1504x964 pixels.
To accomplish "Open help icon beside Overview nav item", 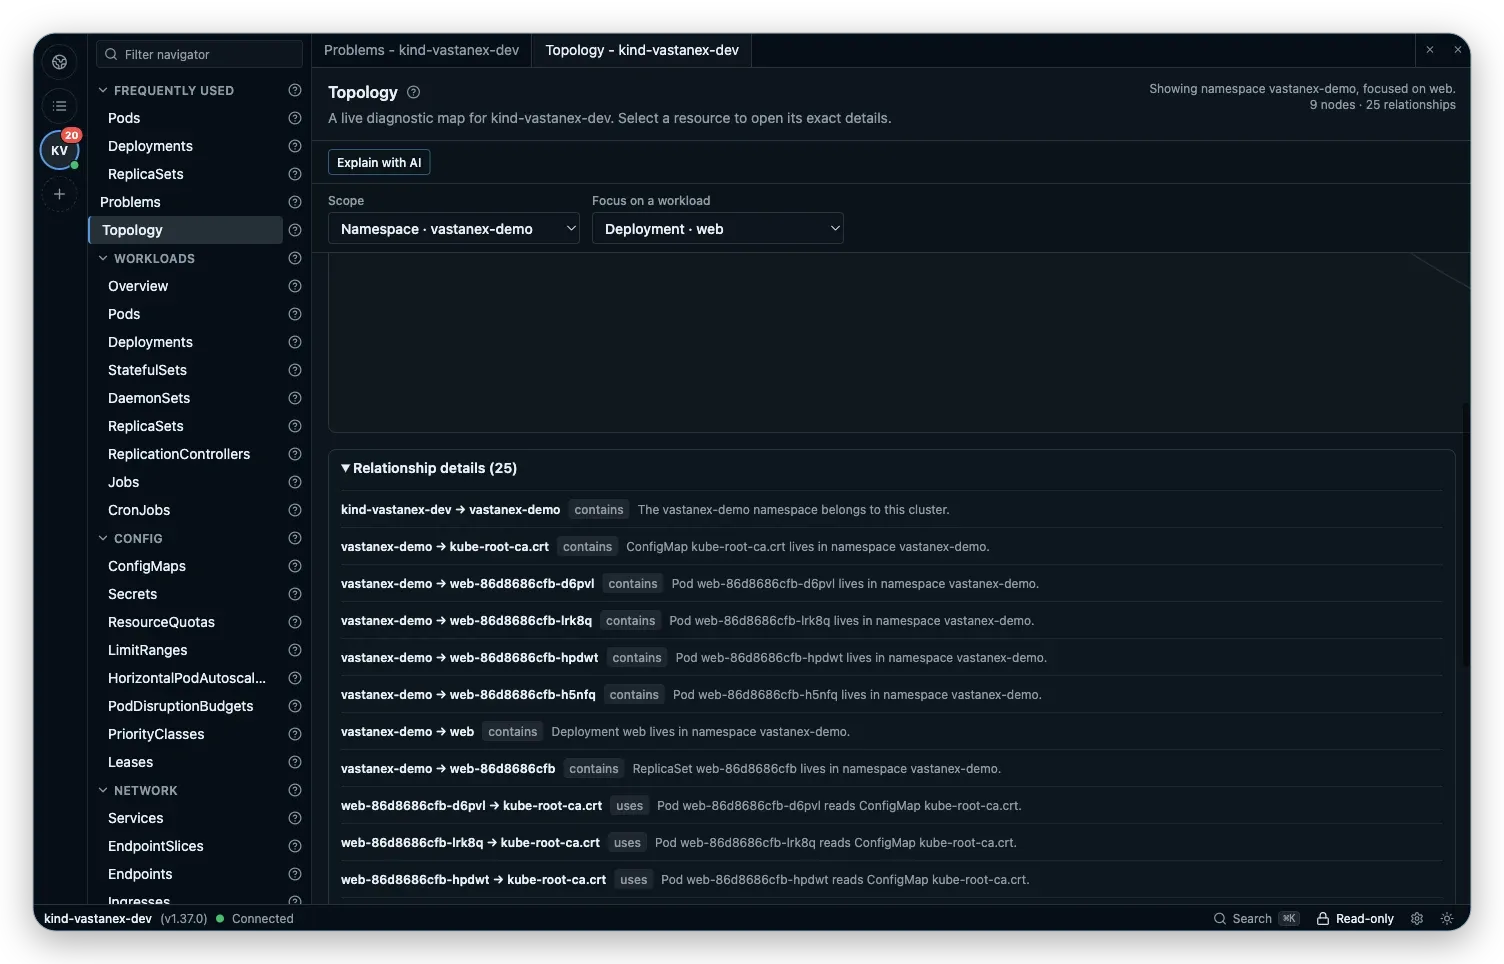I will tap(294, 286).
